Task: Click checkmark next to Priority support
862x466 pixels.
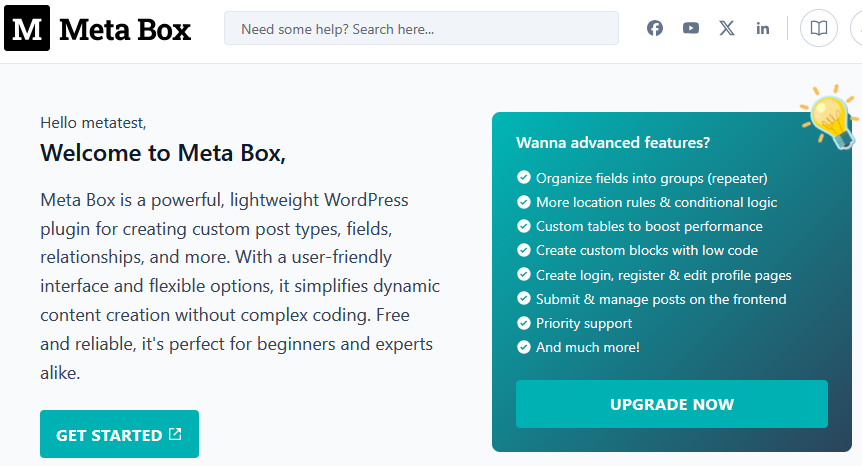Action: [523, 323]
